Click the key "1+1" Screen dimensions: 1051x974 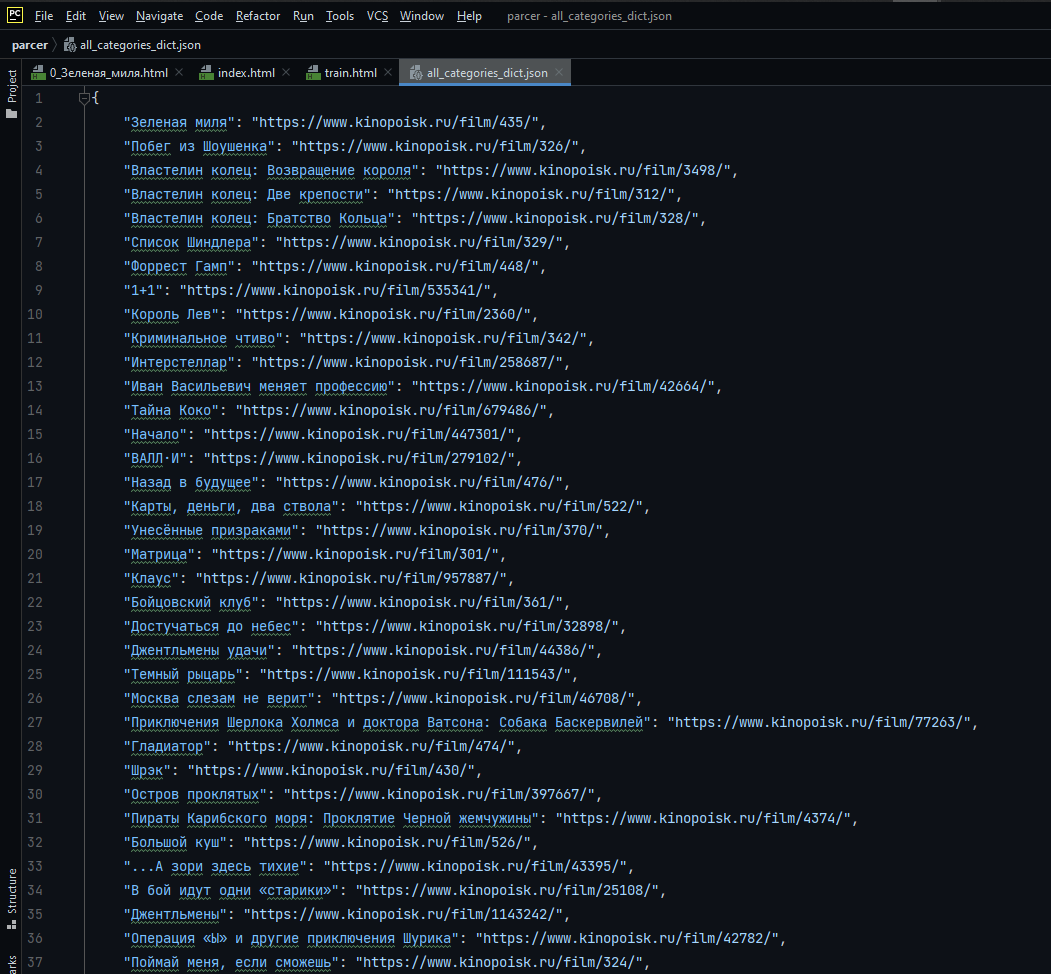[143, 290]
